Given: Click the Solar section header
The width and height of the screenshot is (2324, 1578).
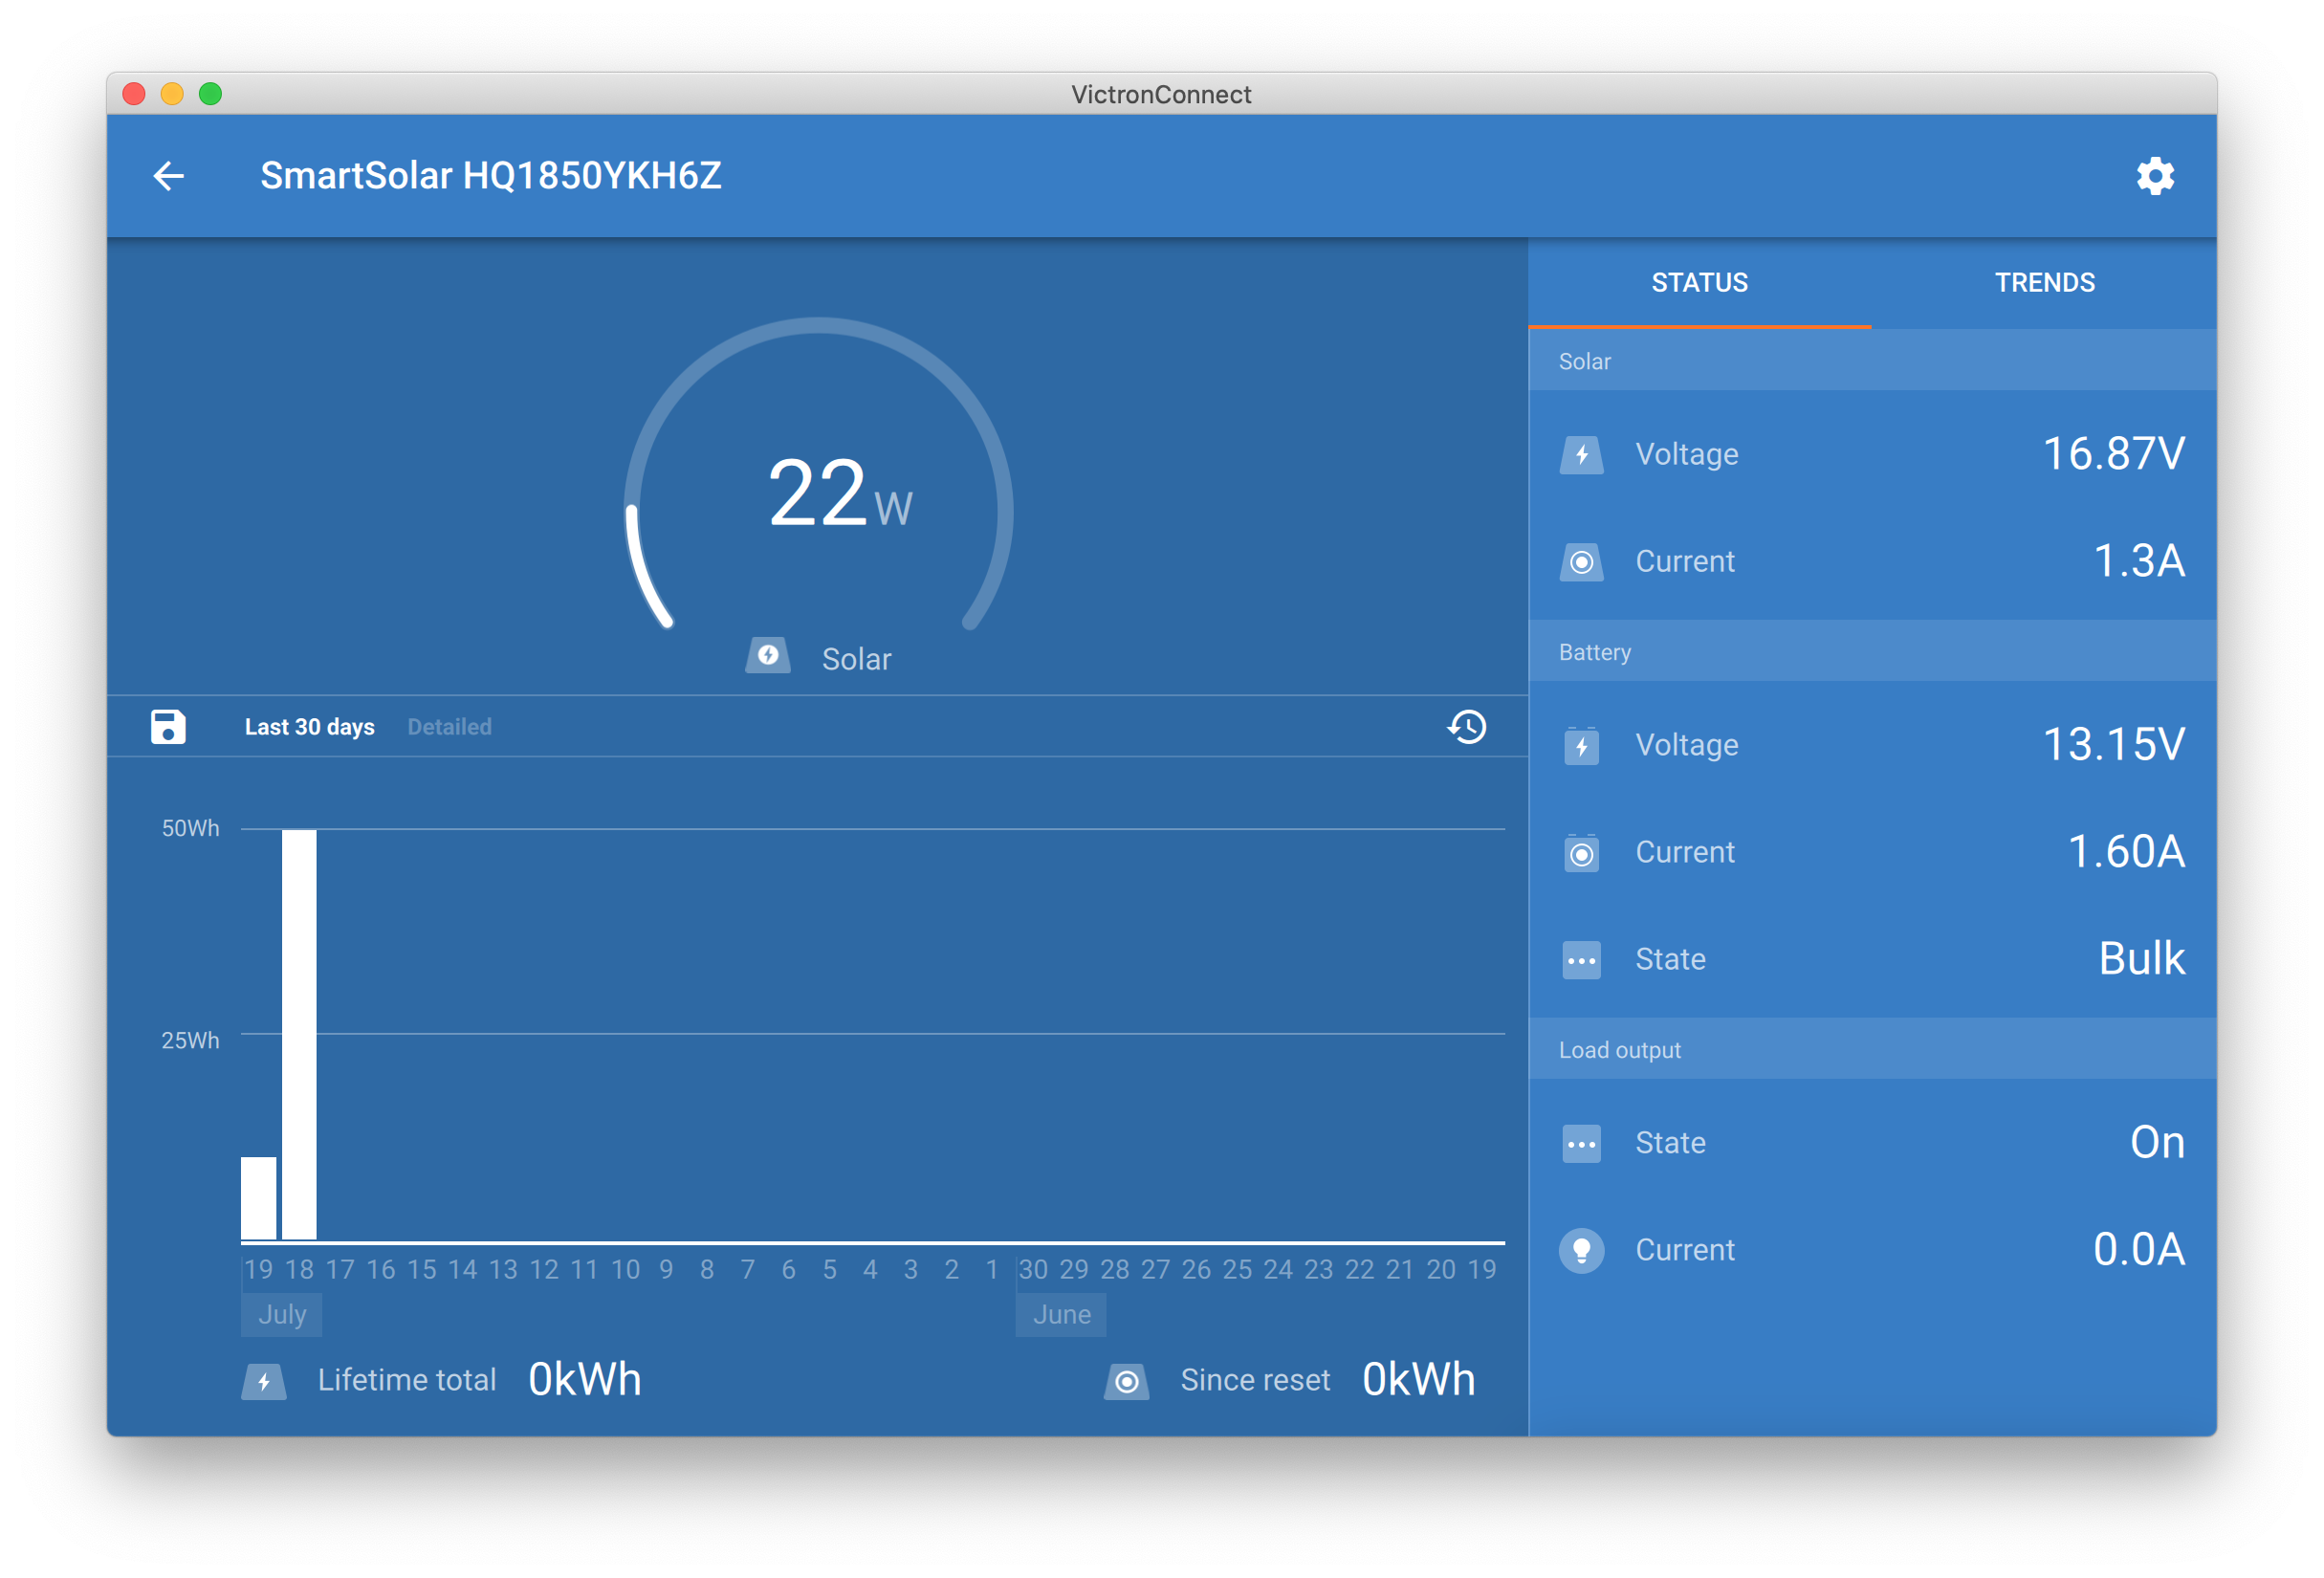Looking at the screenshot, I should [1872, 361].
